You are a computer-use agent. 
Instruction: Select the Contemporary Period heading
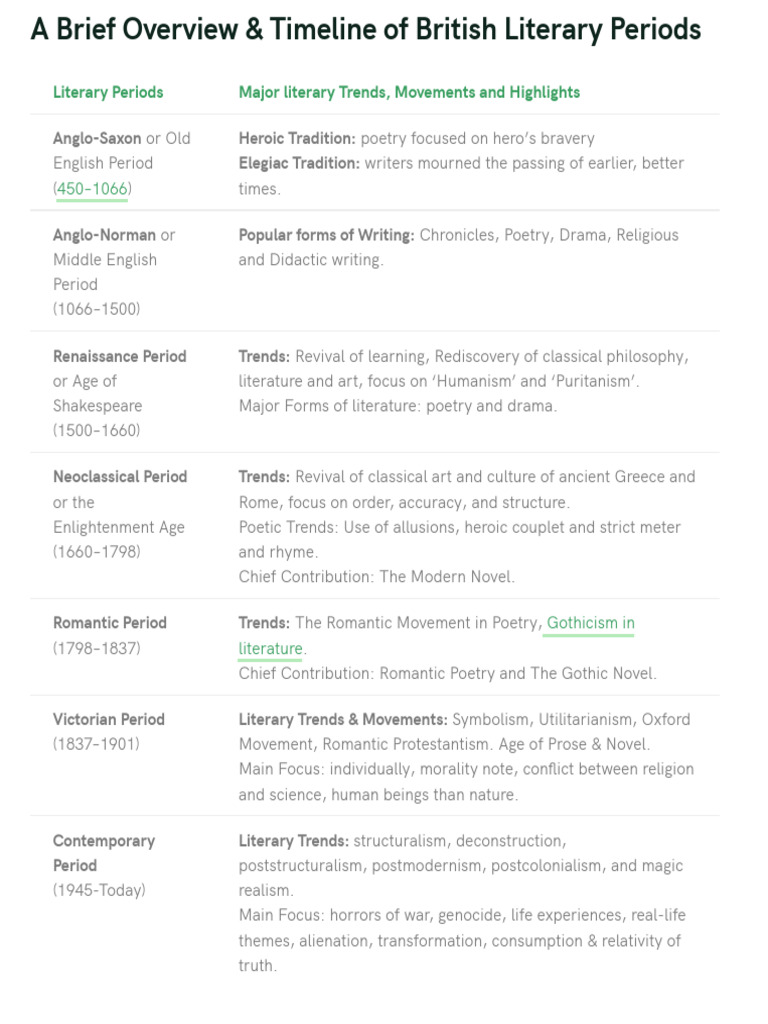pos(104,841)
